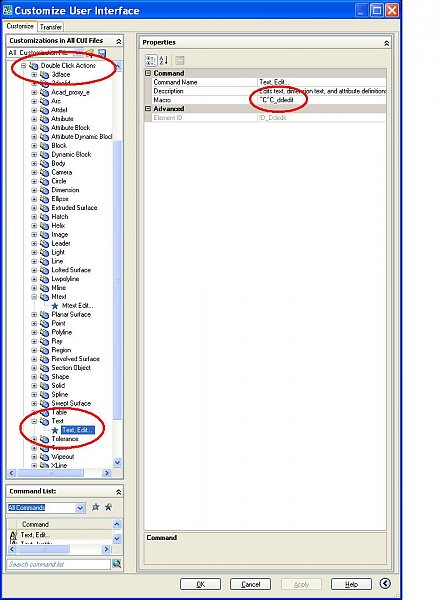
Task: Click the Macro value field
Action: (x=322, y=100)
